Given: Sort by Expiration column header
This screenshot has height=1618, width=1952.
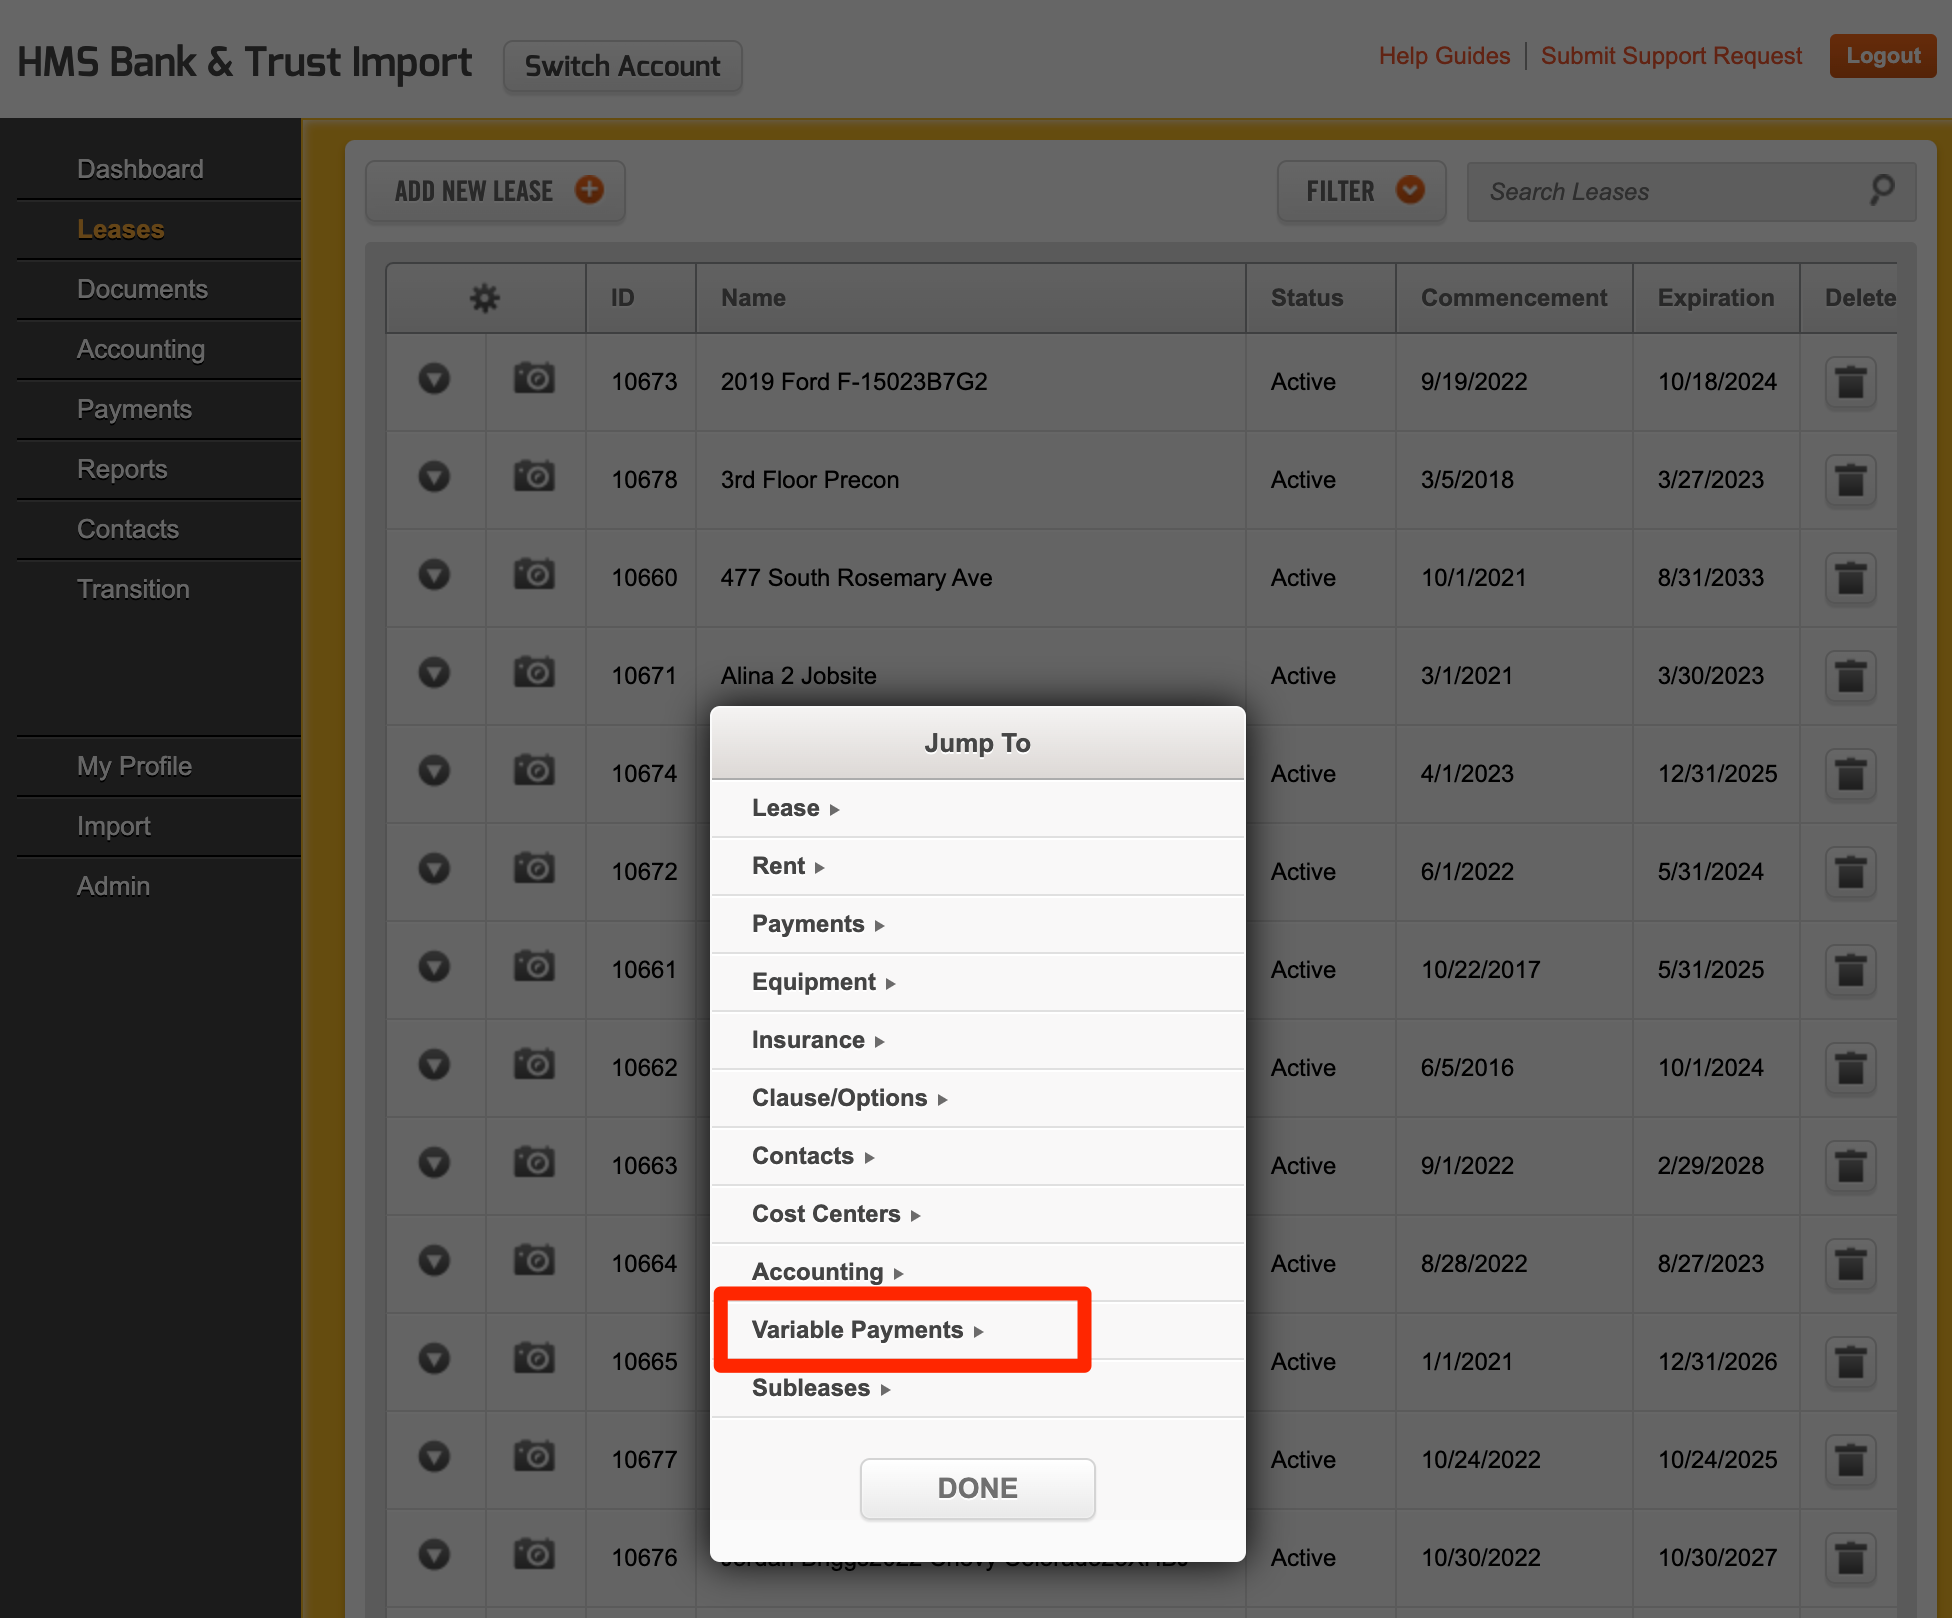Looking at the screenshot, I should 1716,298.
